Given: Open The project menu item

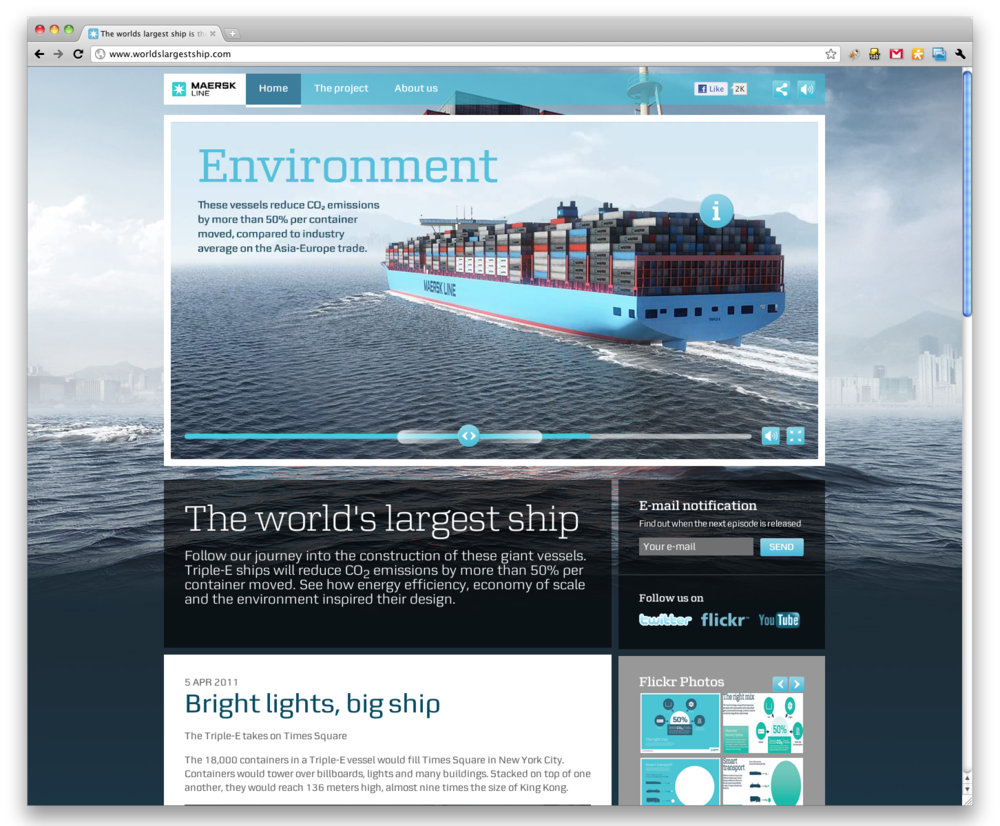Looking at the screenshot, I should tap(341, 89).
